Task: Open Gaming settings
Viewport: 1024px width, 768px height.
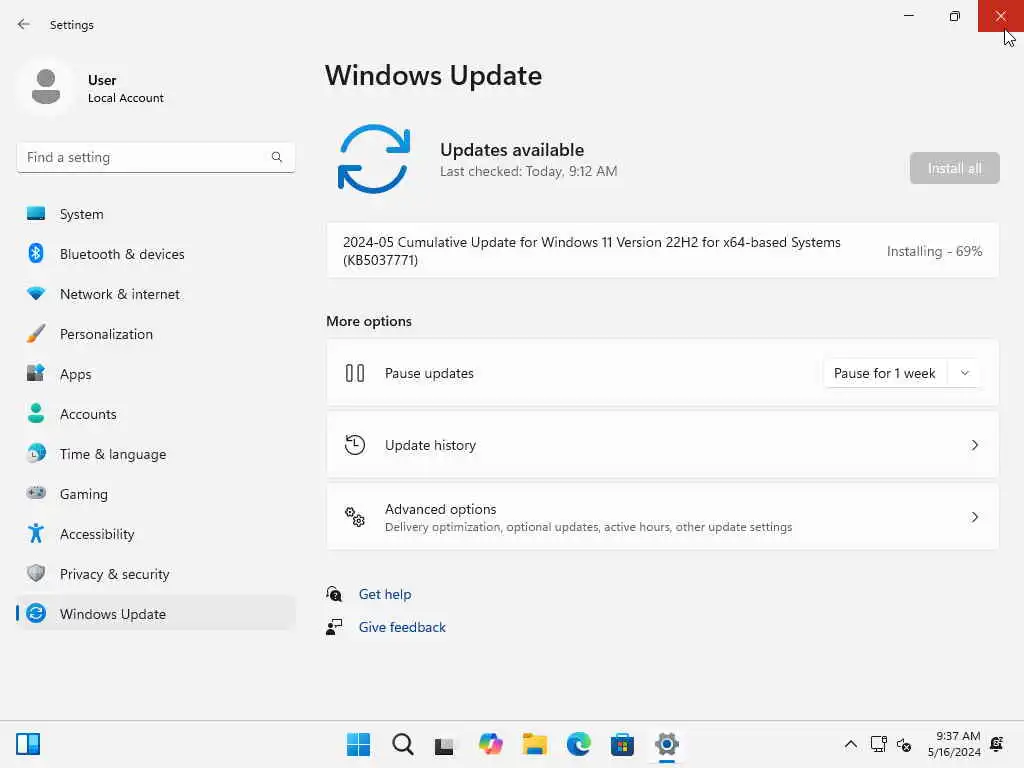Action: 155,494
